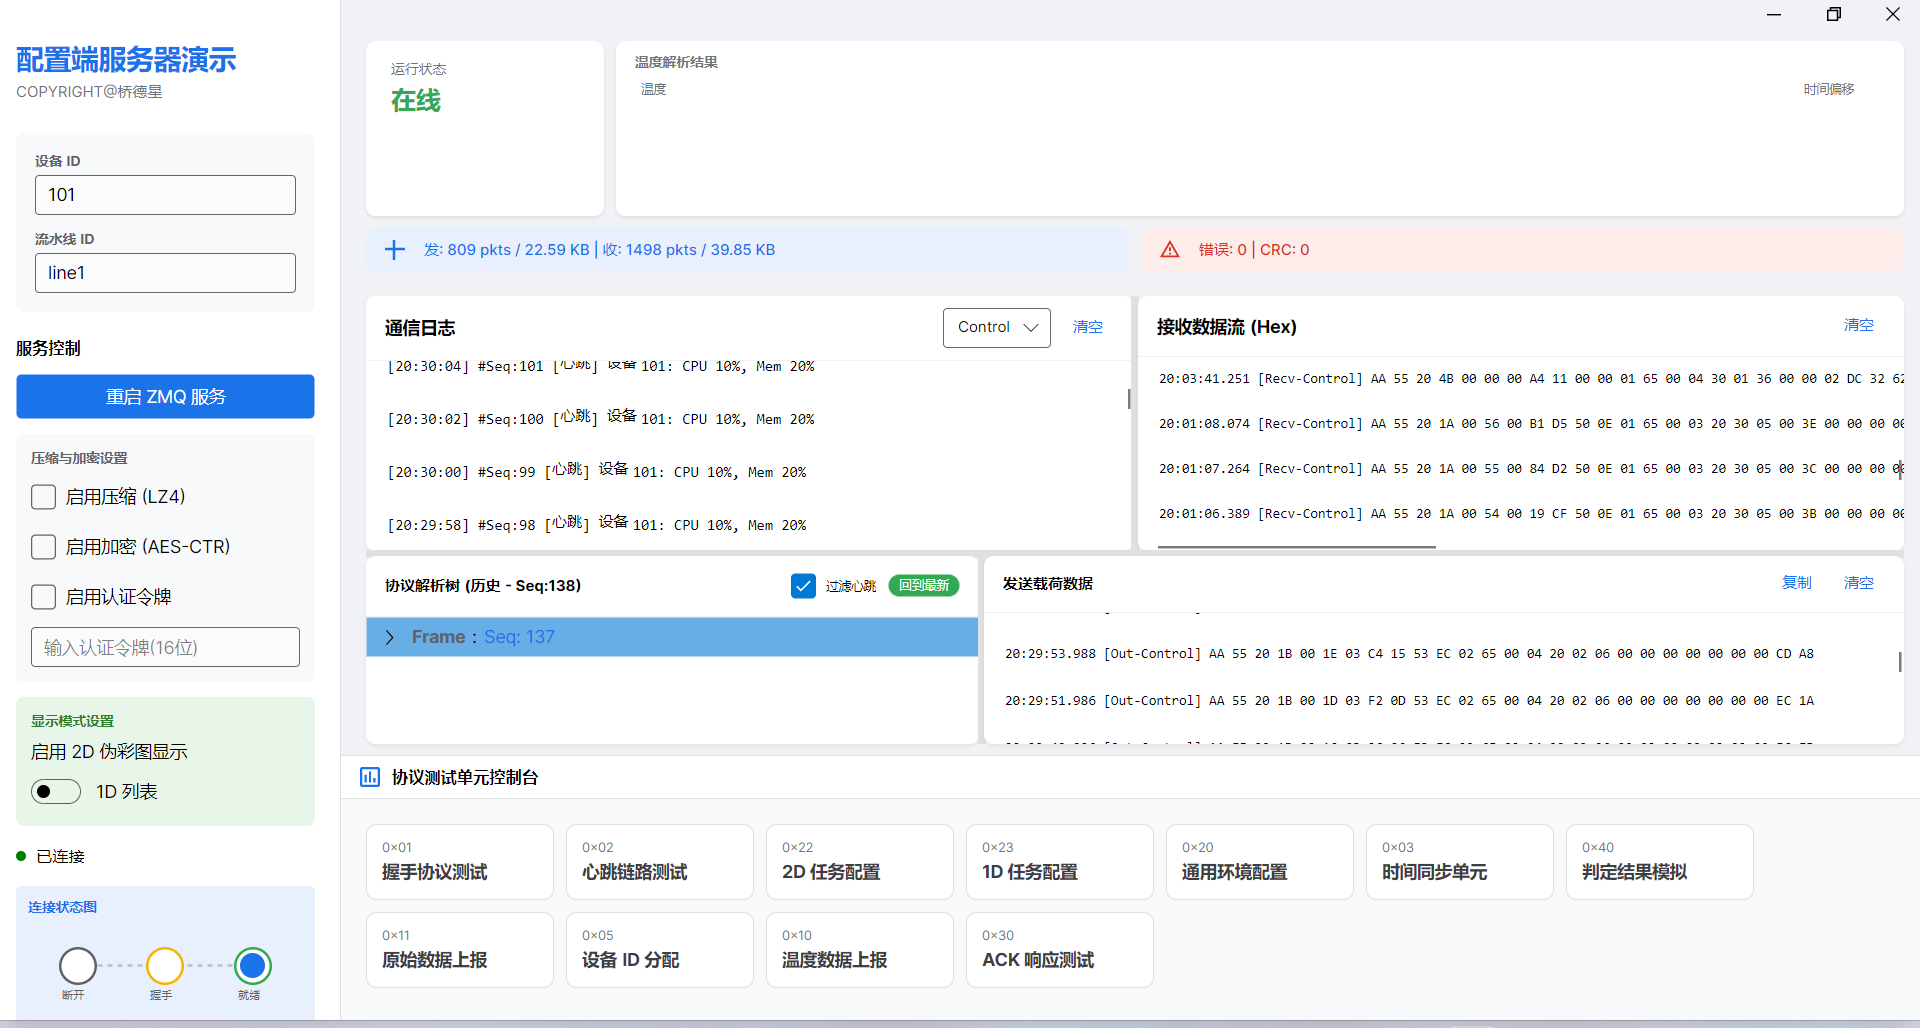1920x1028 pixels.
Task: Enable LZ4 compression checkbox
Action: [x=44, y=497]
